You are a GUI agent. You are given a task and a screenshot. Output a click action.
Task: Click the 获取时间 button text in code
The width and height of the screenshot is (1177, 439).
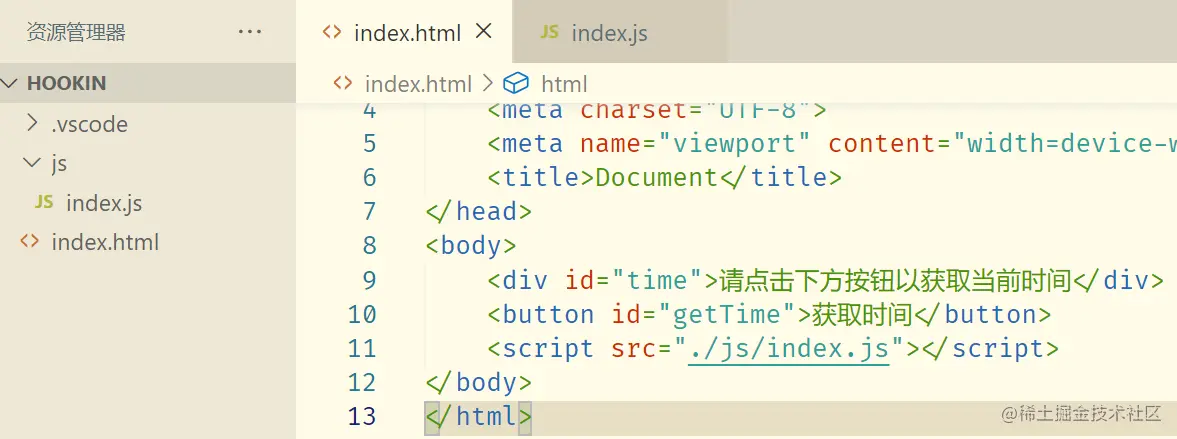[x=862, y=314]
